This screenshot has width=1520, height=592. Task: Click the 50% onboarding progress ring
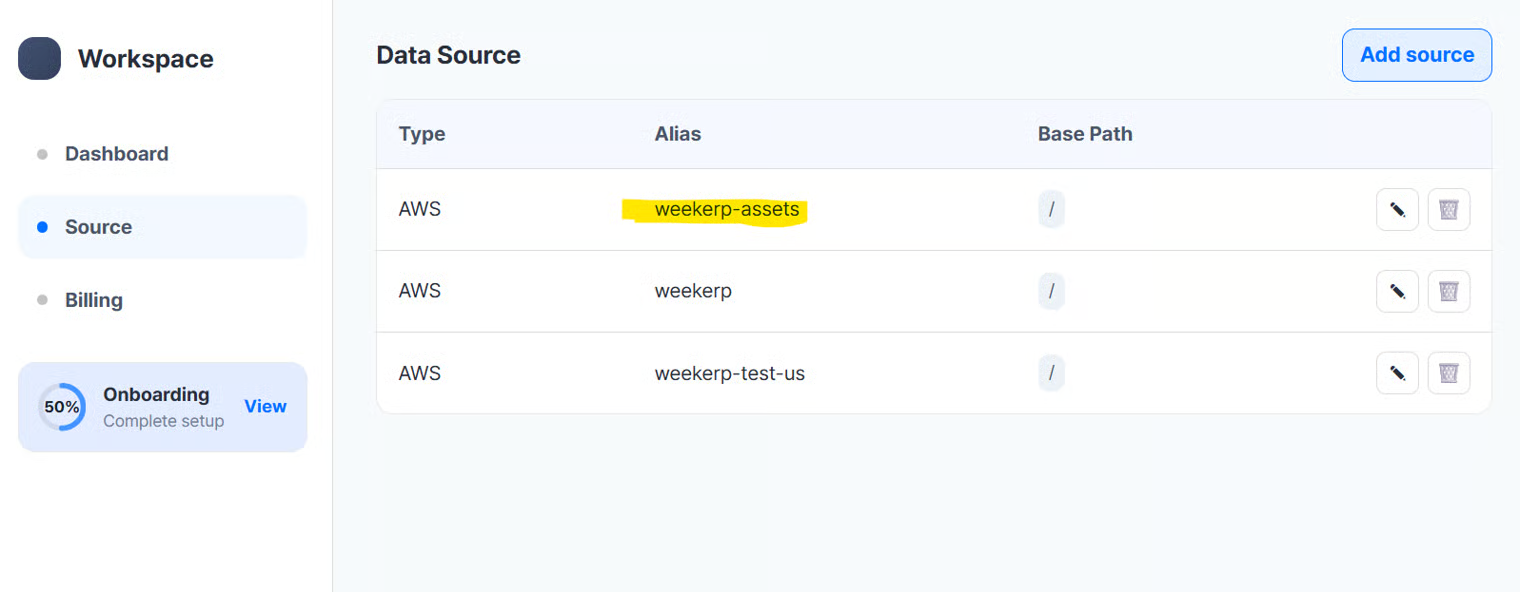pos(62,407)
